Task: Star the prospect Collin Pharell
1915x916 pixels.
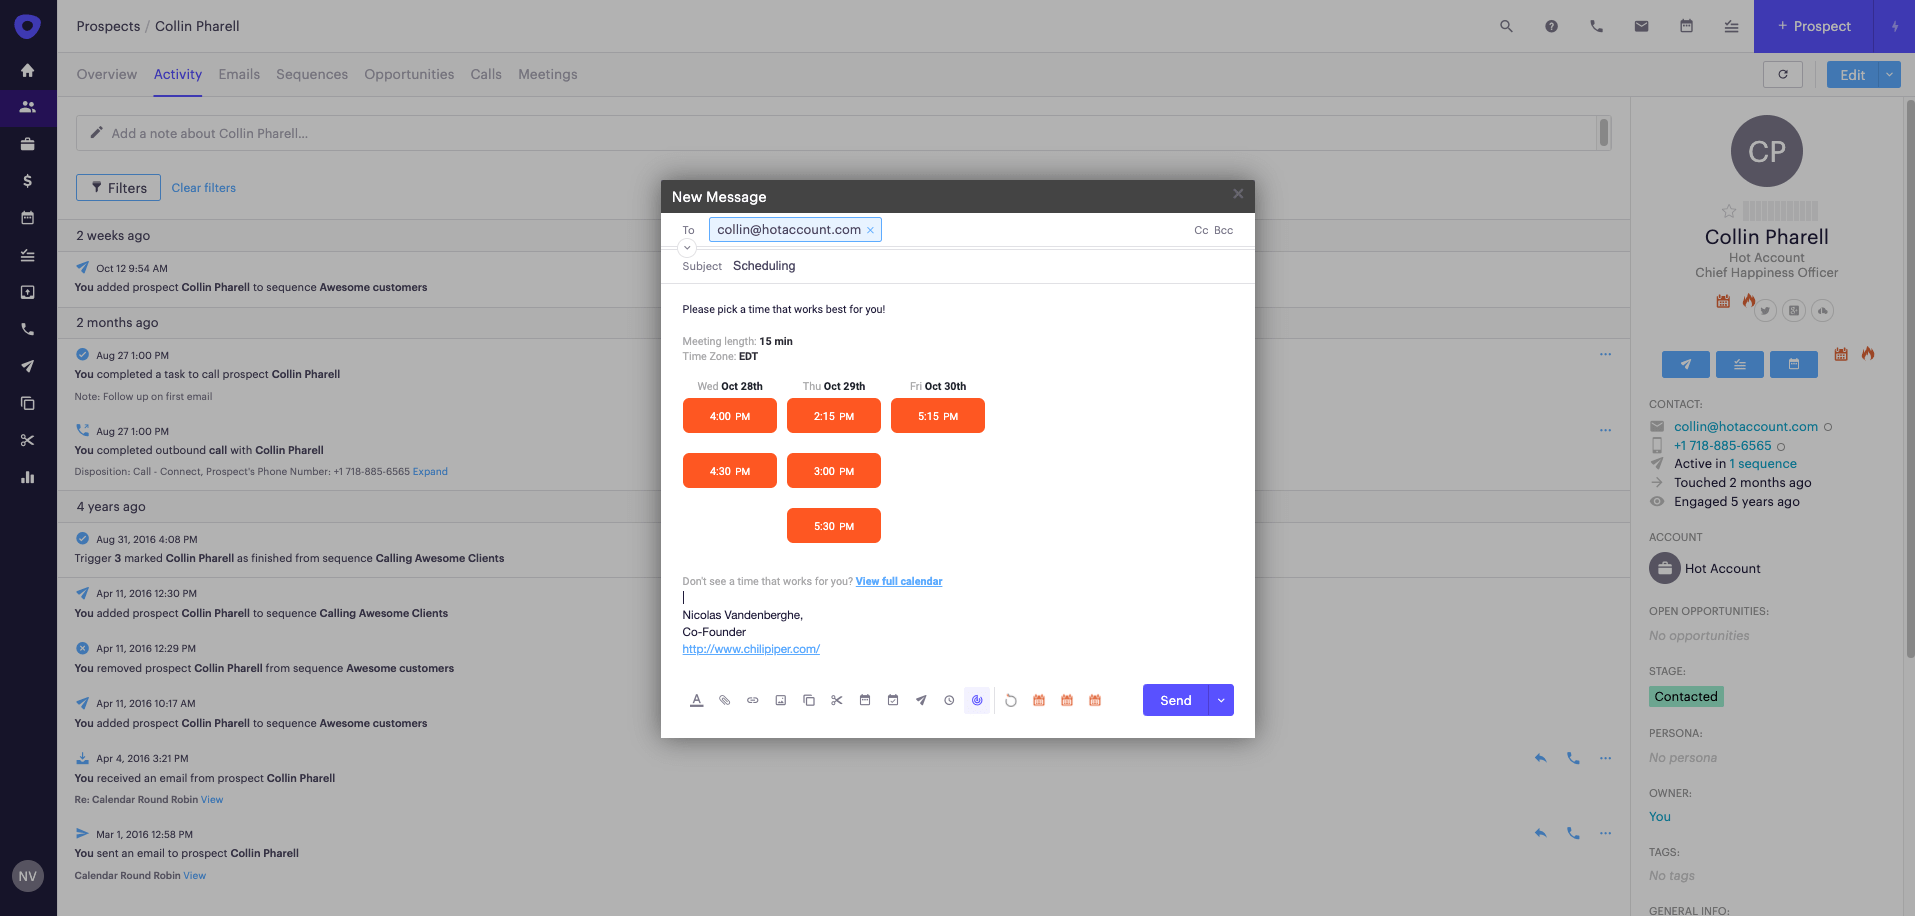Action: 1729,211
